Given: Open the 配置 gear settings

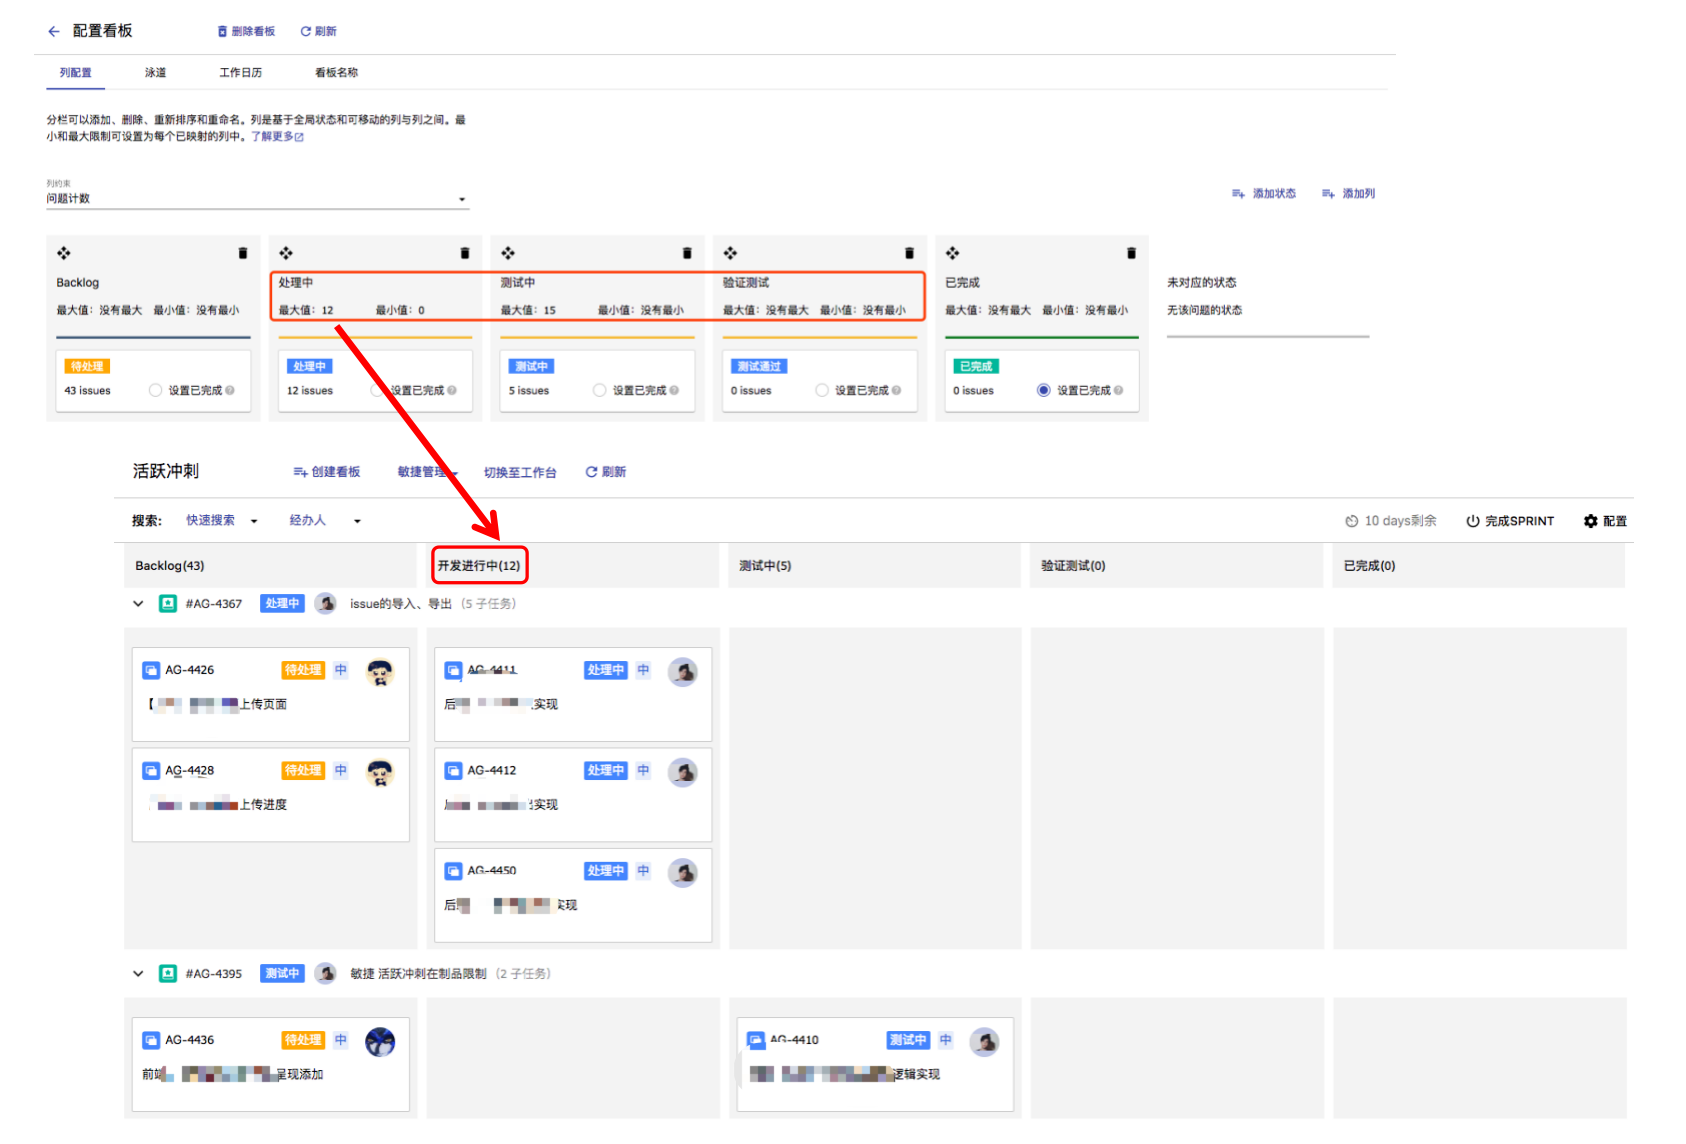Looking at the screenshot, I should 1605,521.
